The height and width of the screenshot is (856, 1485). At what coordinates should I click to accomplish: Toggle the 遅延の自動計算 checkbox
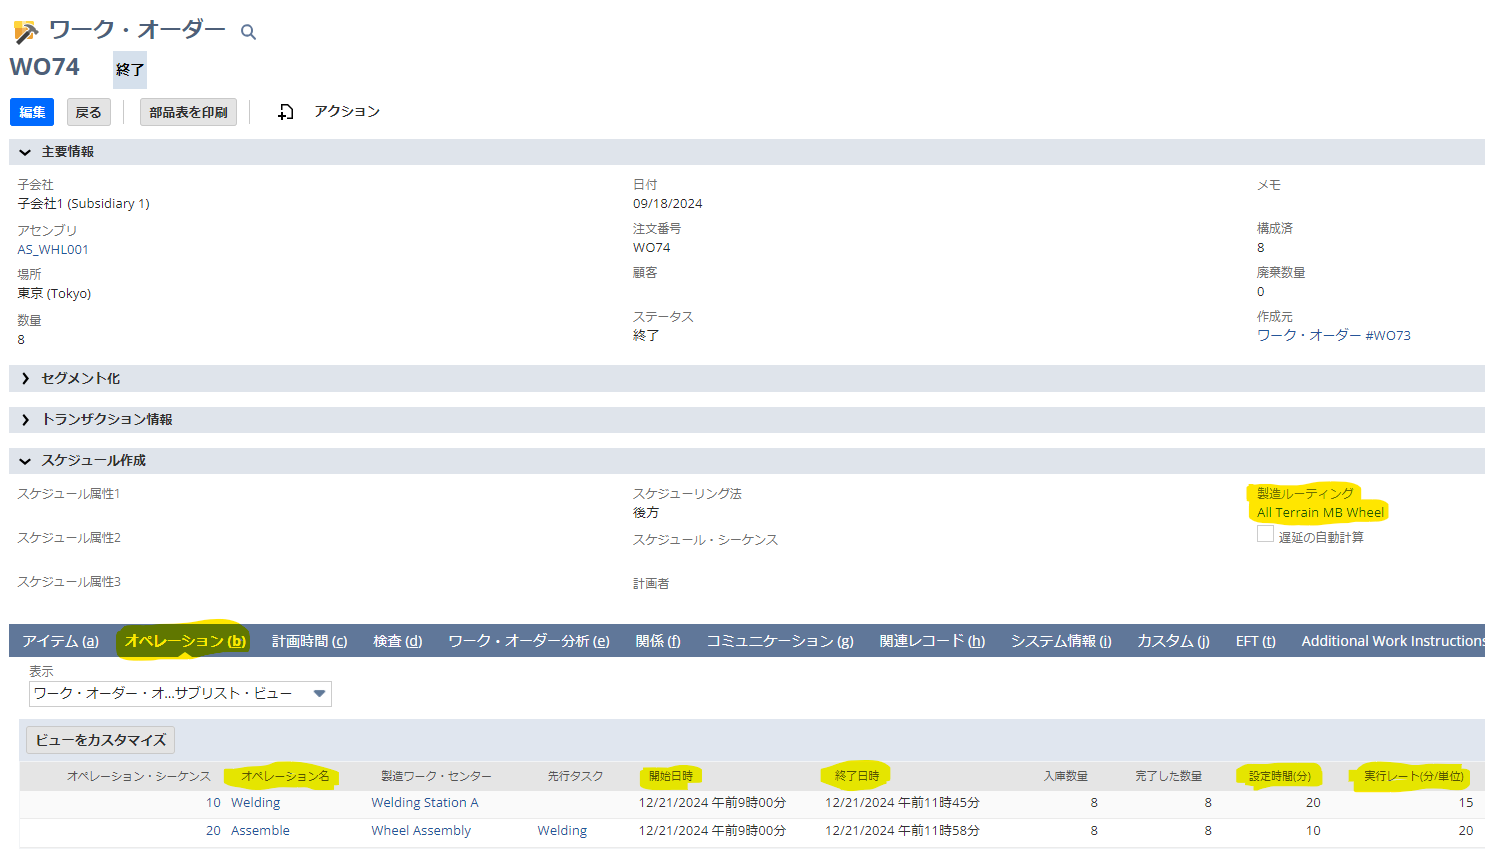pyautogui.click(x=1265, y=534)
